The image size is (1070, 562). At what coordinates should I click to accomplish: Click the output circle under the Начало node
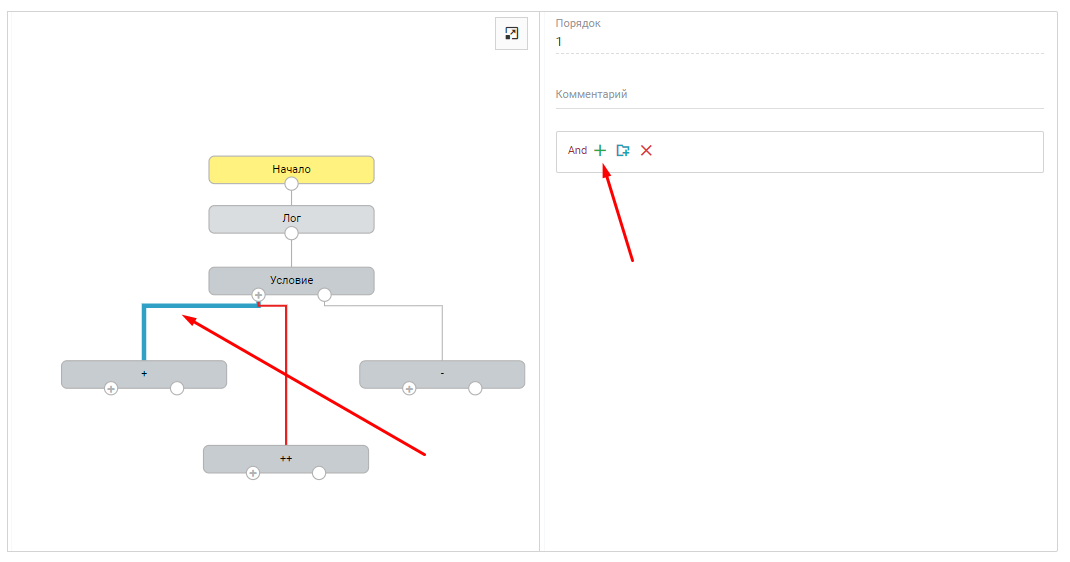pos(291,184)
